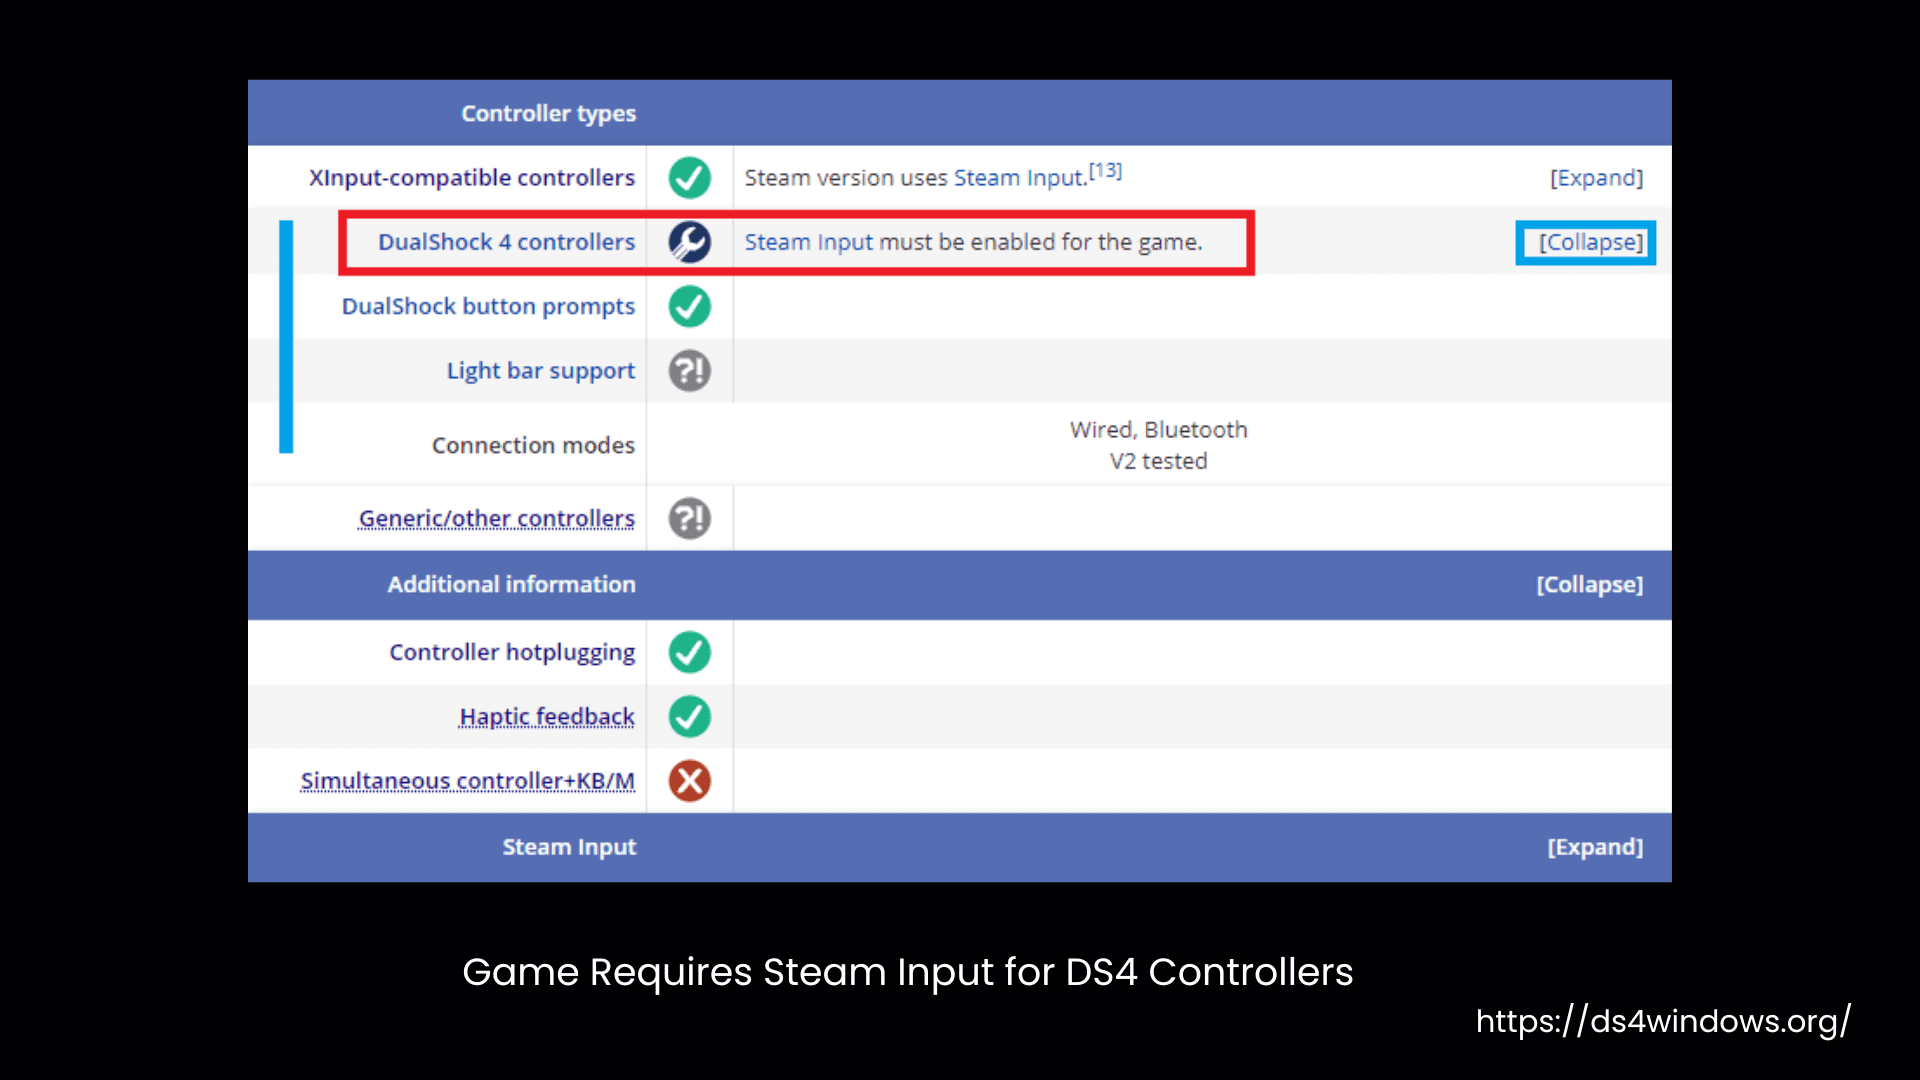Click the 'Wired, Bluetooth' text
The height and width of the screenshot is (1080, 1920).
1158,430
